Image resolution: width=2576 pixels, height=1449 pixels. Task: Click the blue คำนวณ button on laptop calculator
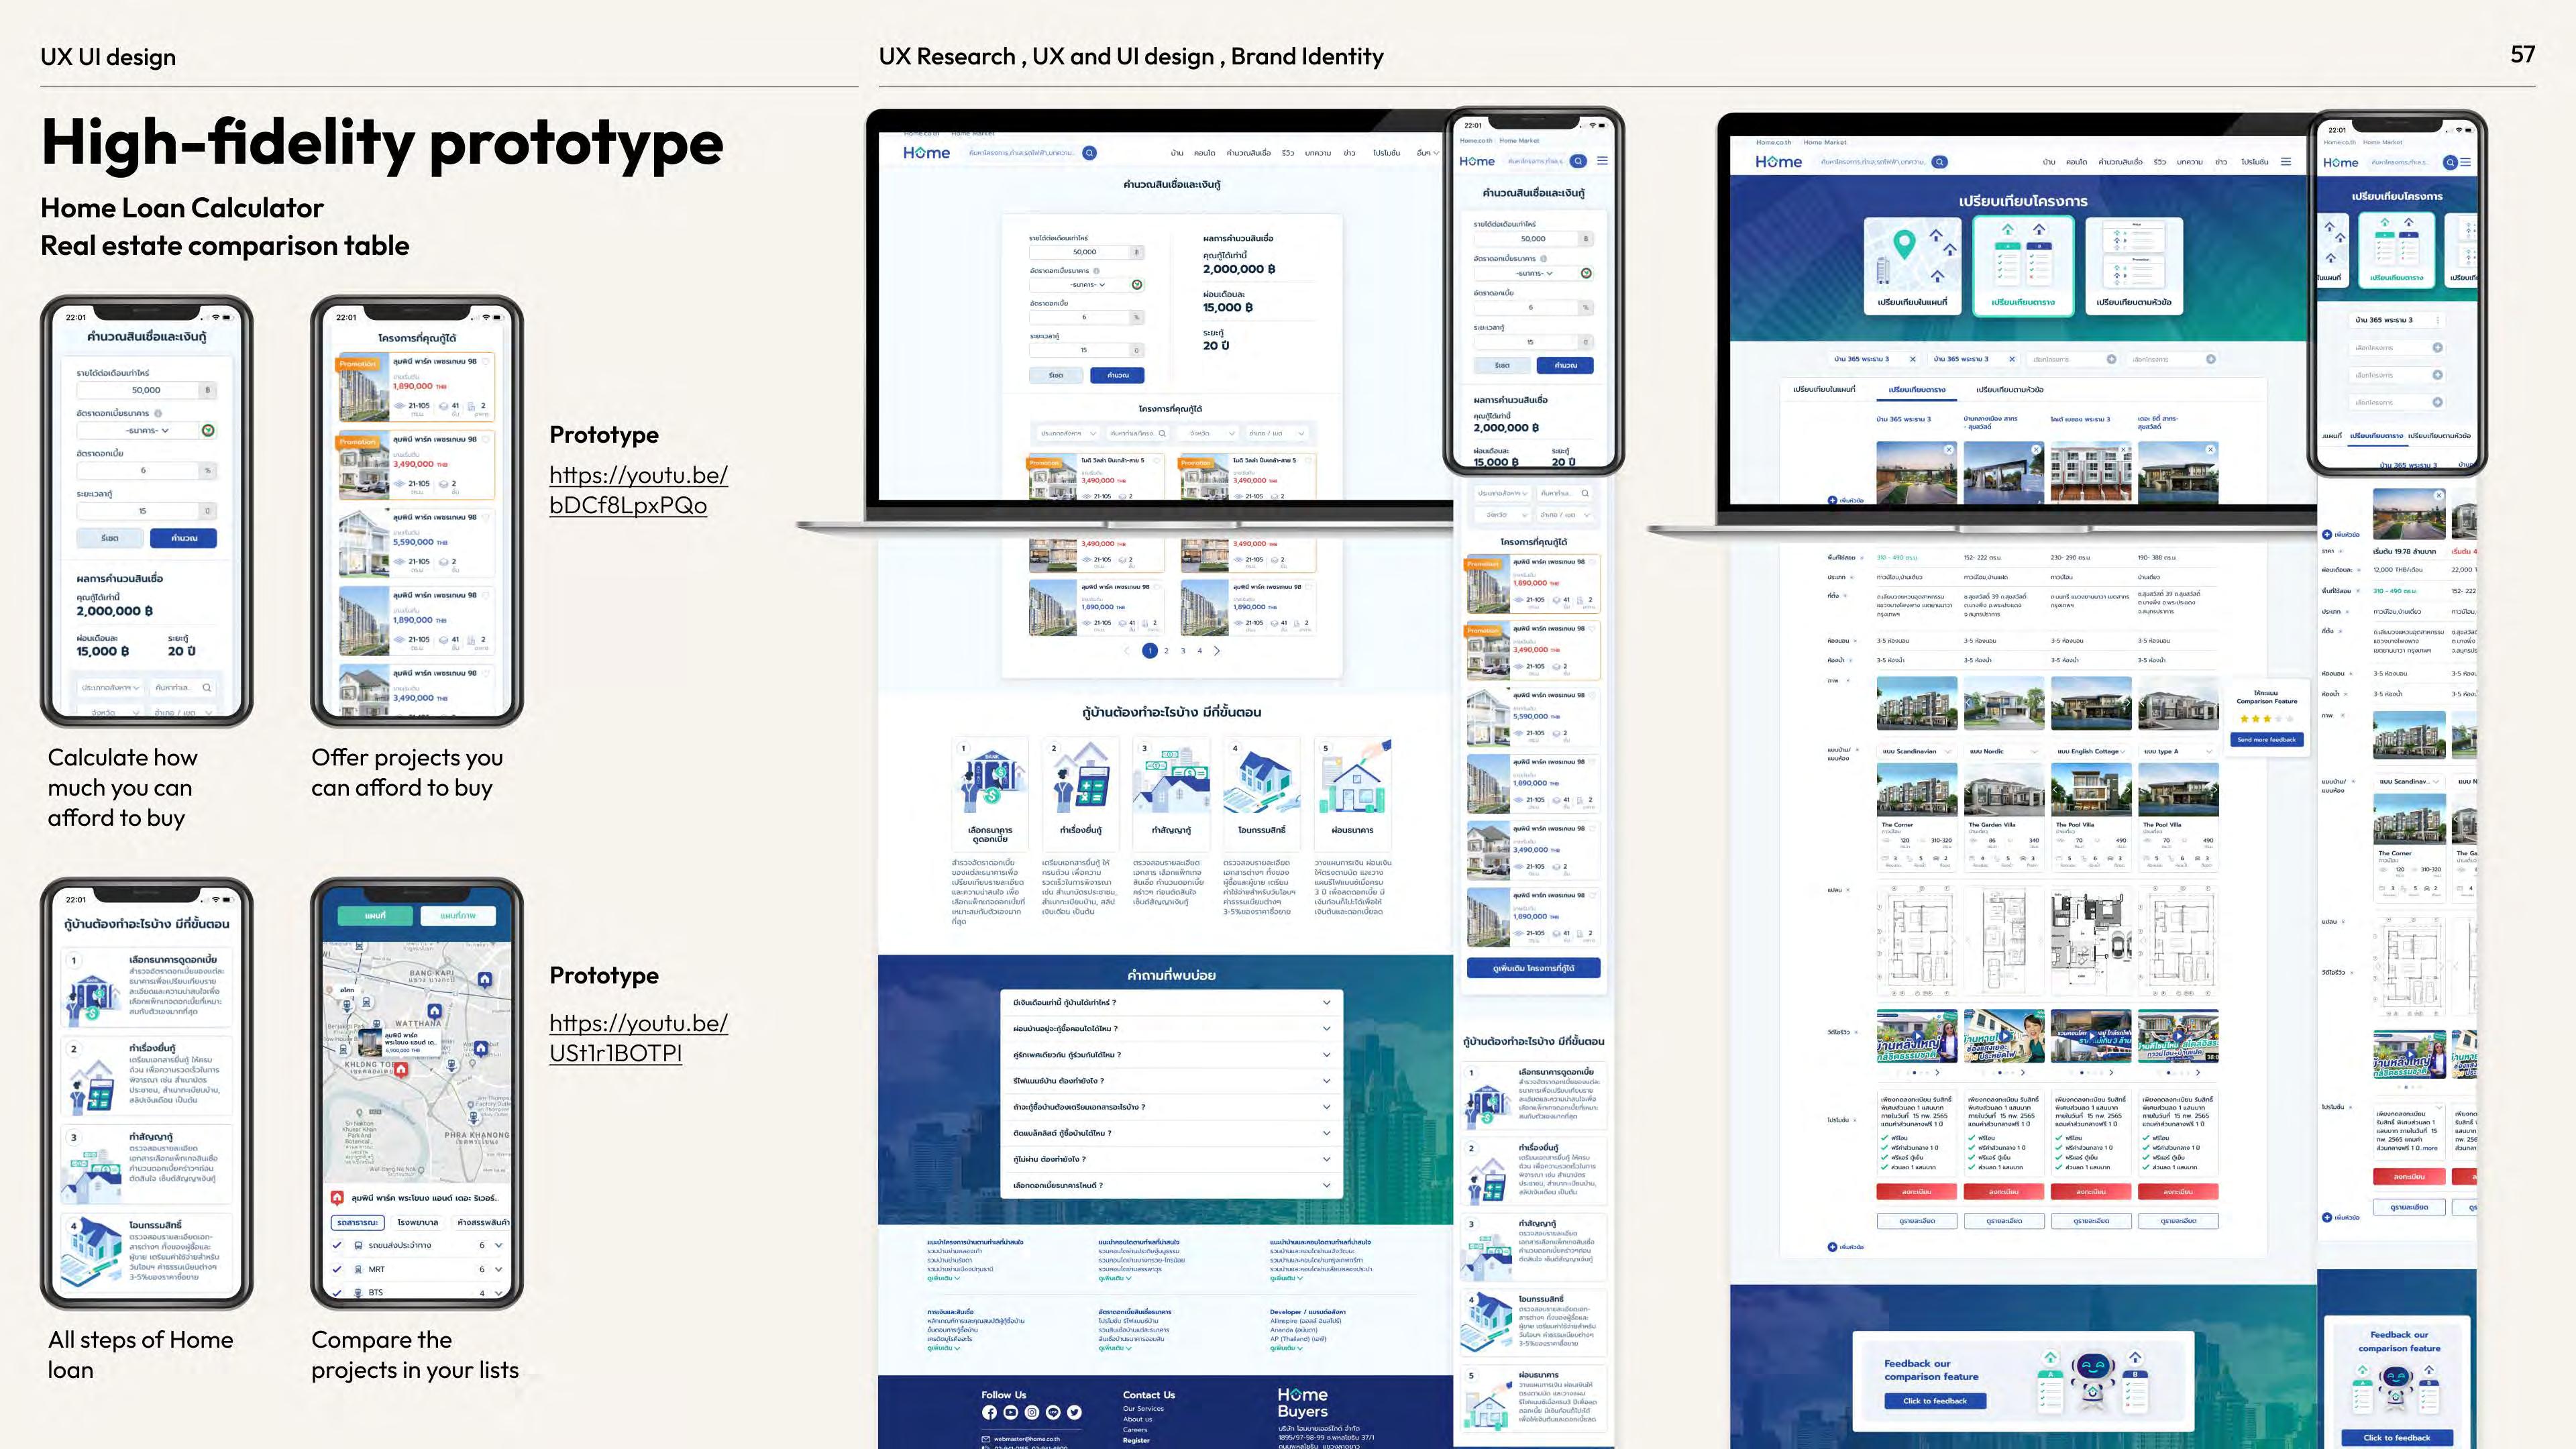pyautogui.click(x=1117, y=375)
